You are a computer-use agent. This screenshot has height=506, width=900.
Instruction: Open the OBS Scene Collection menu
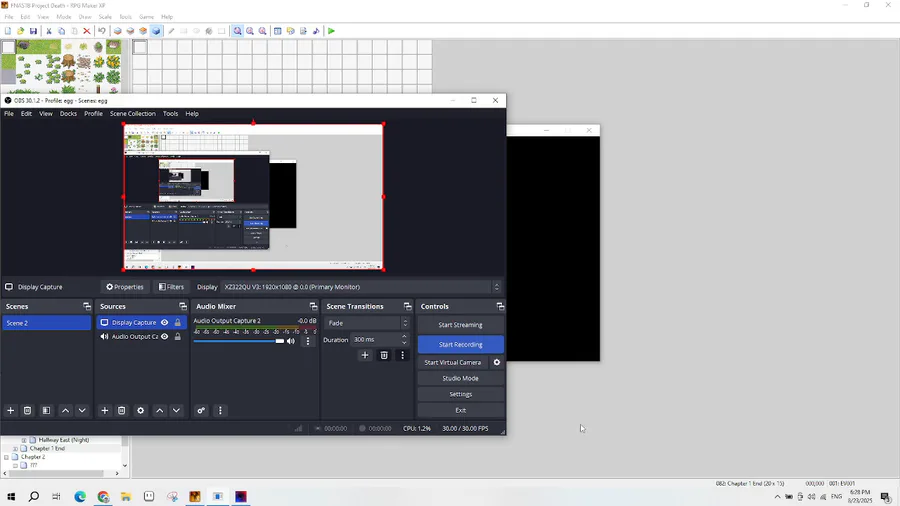click(133, 114)
